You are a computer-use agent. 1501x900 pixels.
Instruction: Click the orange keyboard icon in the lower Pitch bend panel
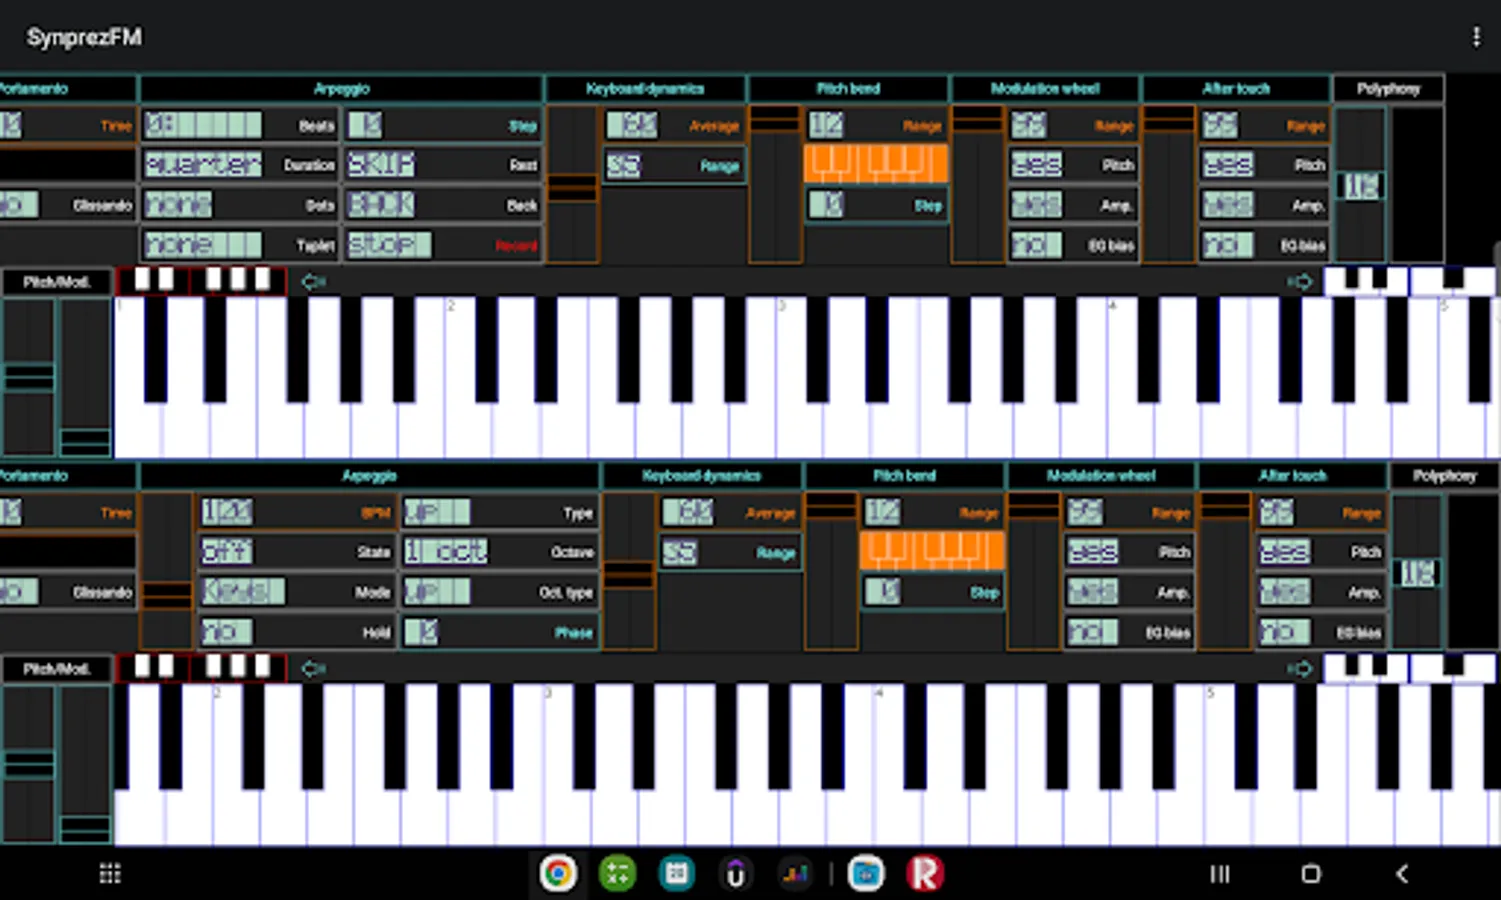932,551
